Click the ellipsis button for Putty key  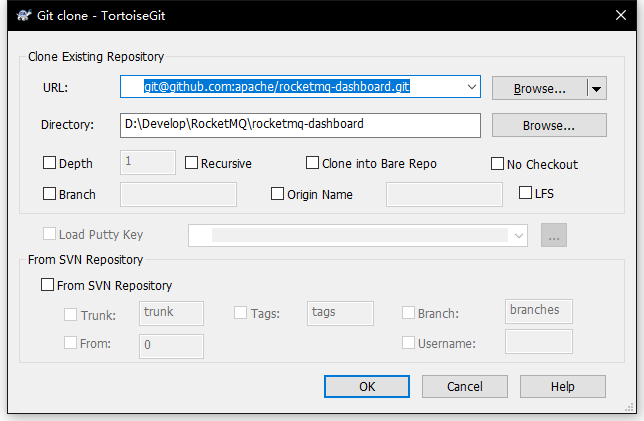coord(554,235)
